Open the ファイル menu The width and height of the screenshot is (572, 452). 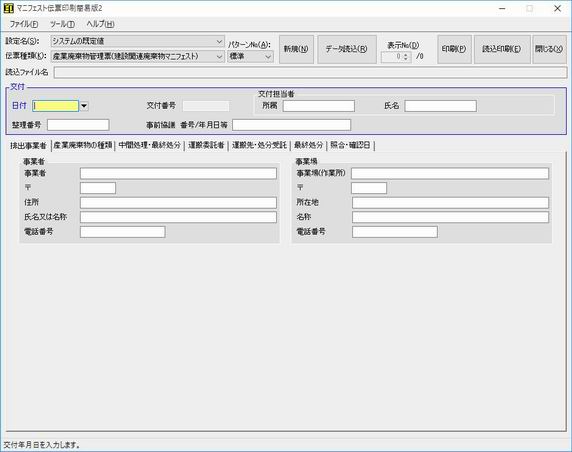tap(24, 24)
